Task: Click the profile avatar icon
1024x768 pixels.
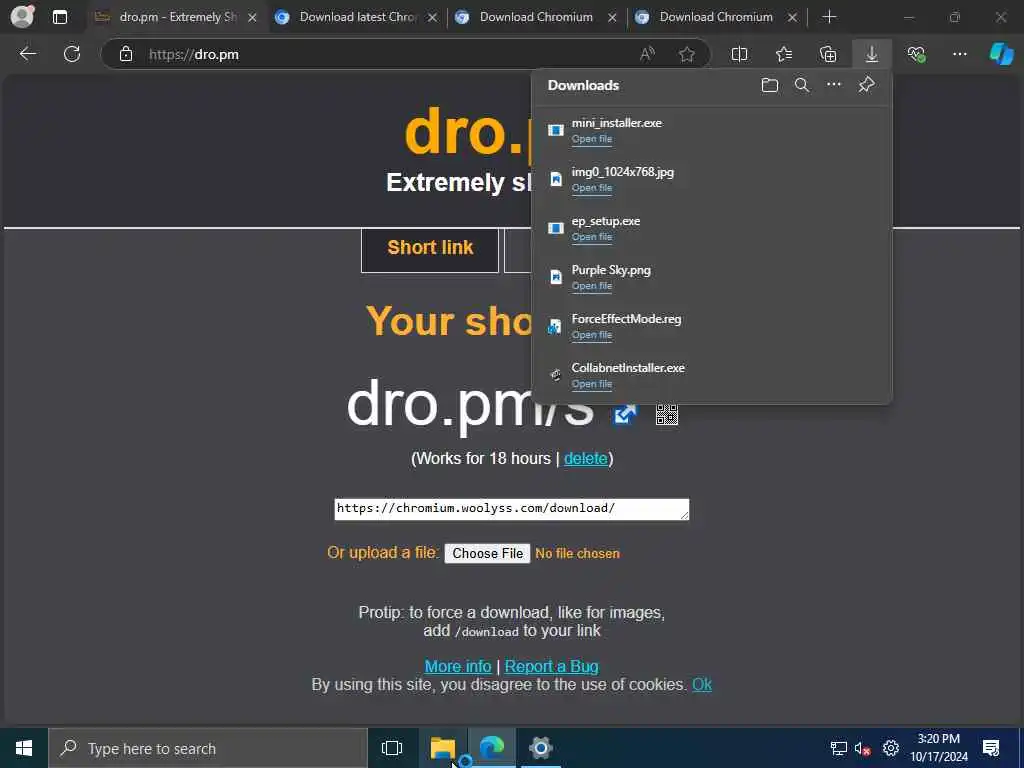Action: point(22,16)
